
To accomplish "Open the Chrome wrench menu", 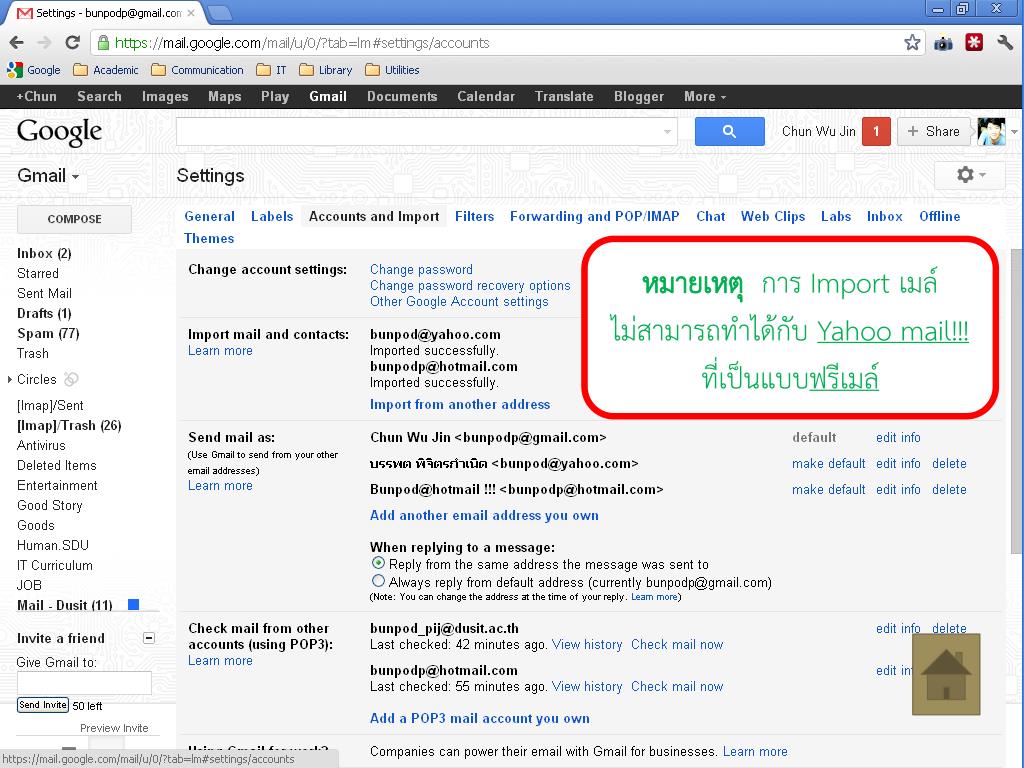I will [x=1005, y=43].
